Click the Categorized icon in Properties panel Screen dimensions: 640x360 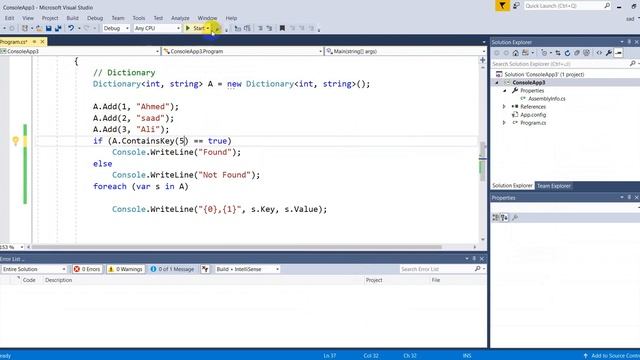click(496, 218)
